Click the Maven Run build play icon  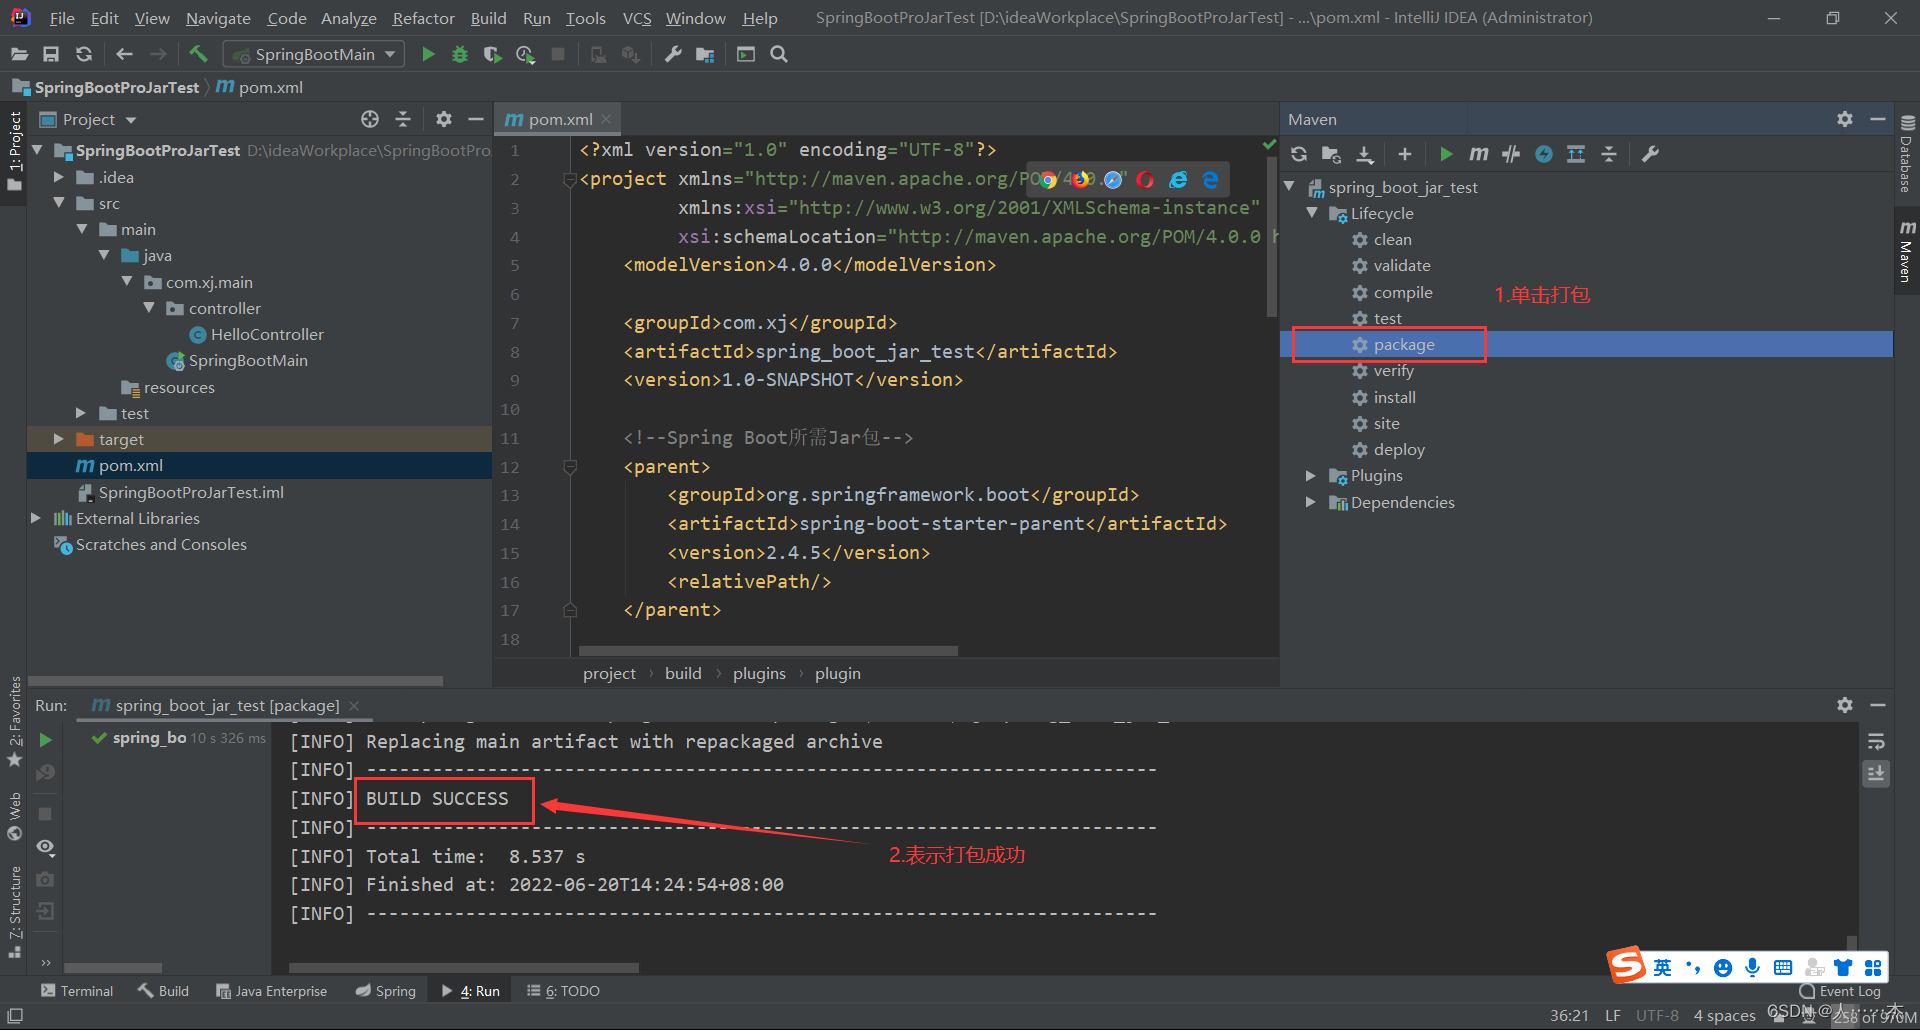click(1446, 154)
